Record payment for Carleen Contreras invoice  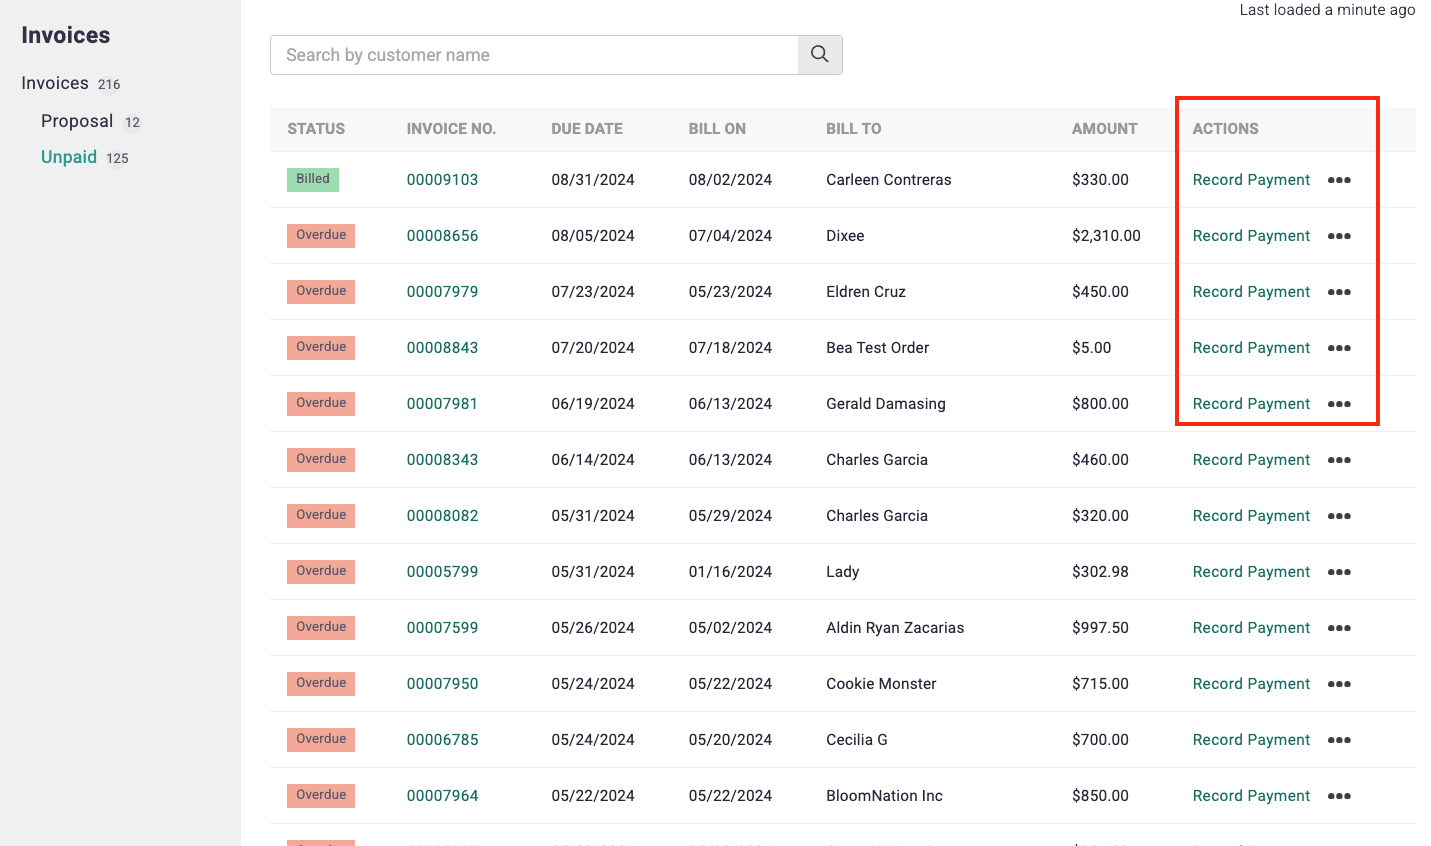click(x=1251, y=180)
